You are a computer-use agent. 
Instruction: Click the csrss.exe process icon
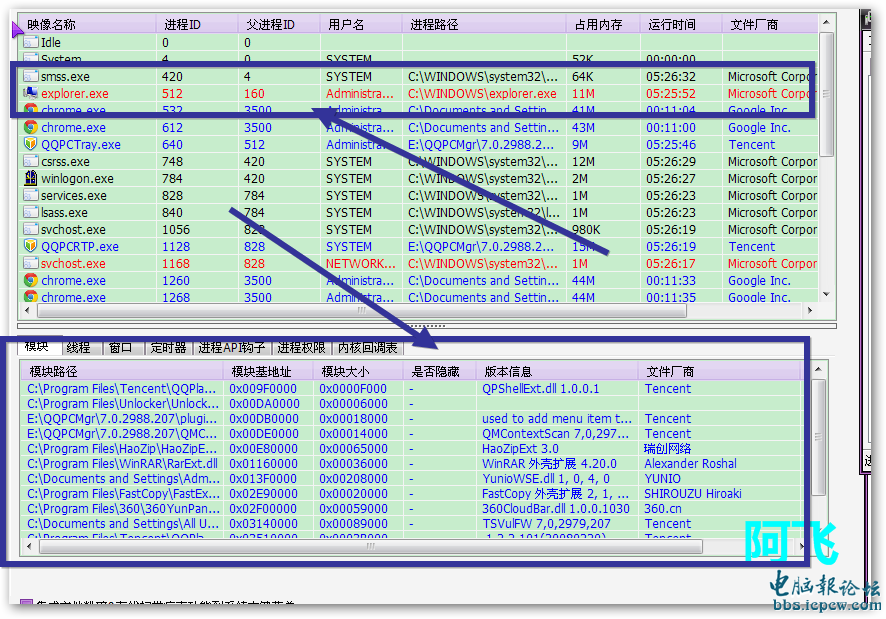31,161
